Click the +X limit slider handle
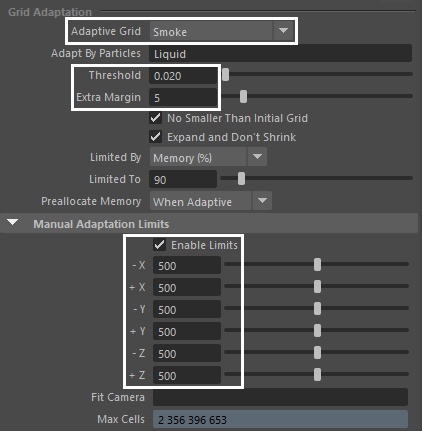The height and width of the screenshot is (431, 422). 317,286
